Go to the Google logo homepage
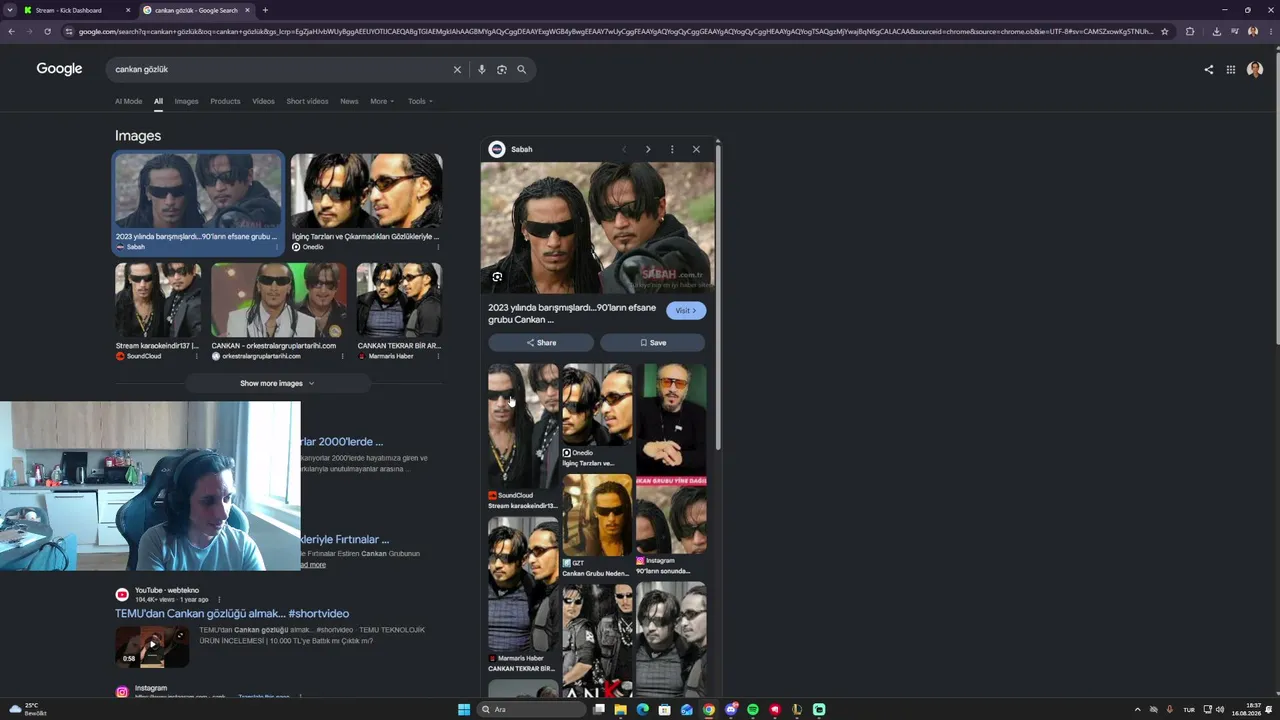Image resolution: width=1280 pixels, height=720 pixels. [x=59, y=69]
